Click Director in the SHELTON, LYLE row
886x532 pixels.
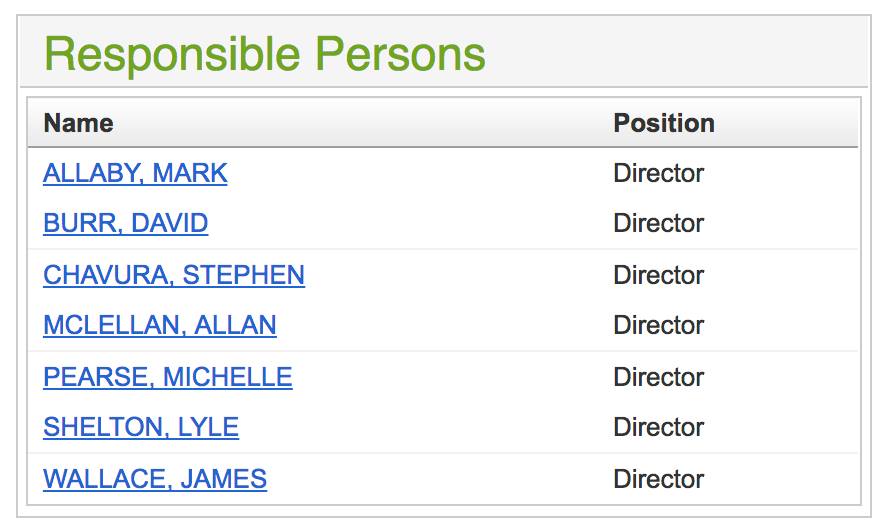(658, 427)
